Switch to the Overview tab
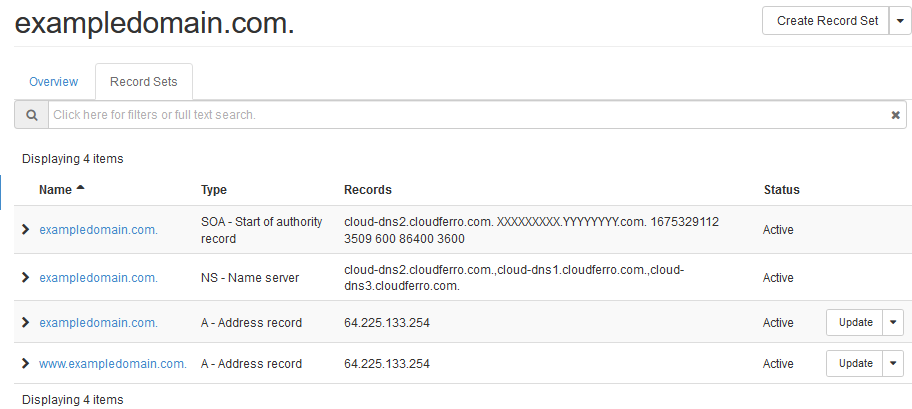912x409 pixels. tap(53, 82)
